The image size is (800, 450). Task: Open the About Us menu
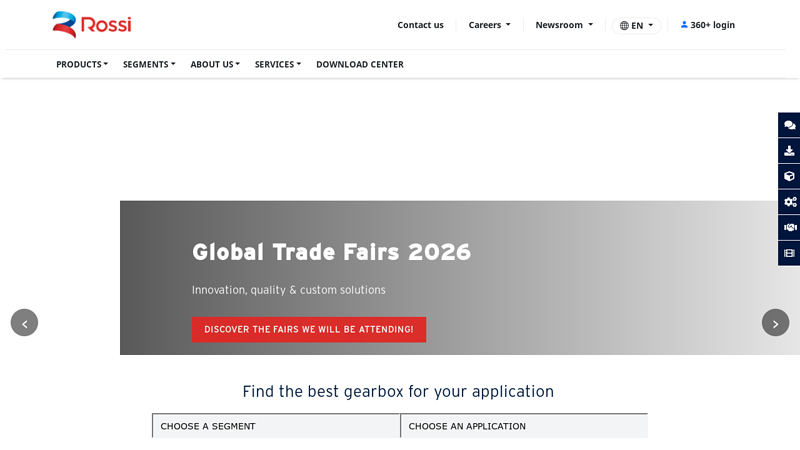[x=215, y=64]
